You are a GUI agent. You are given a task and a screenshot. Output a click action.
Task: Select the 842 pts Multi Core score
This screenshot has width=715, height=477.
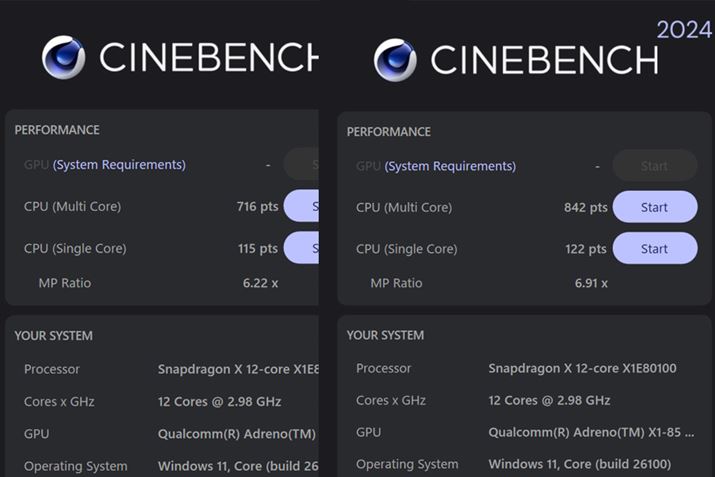click(x=585, y=208)
